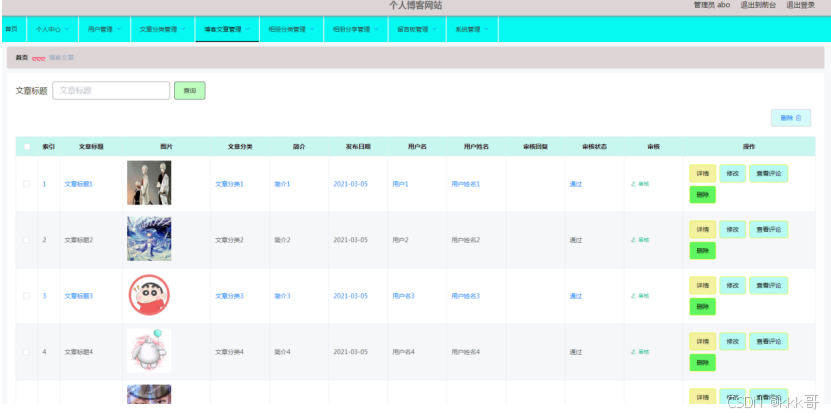Open the blue anime thumbnail in the 文章标题2 row
Screen dimensions: 831x418
point(149,238)
